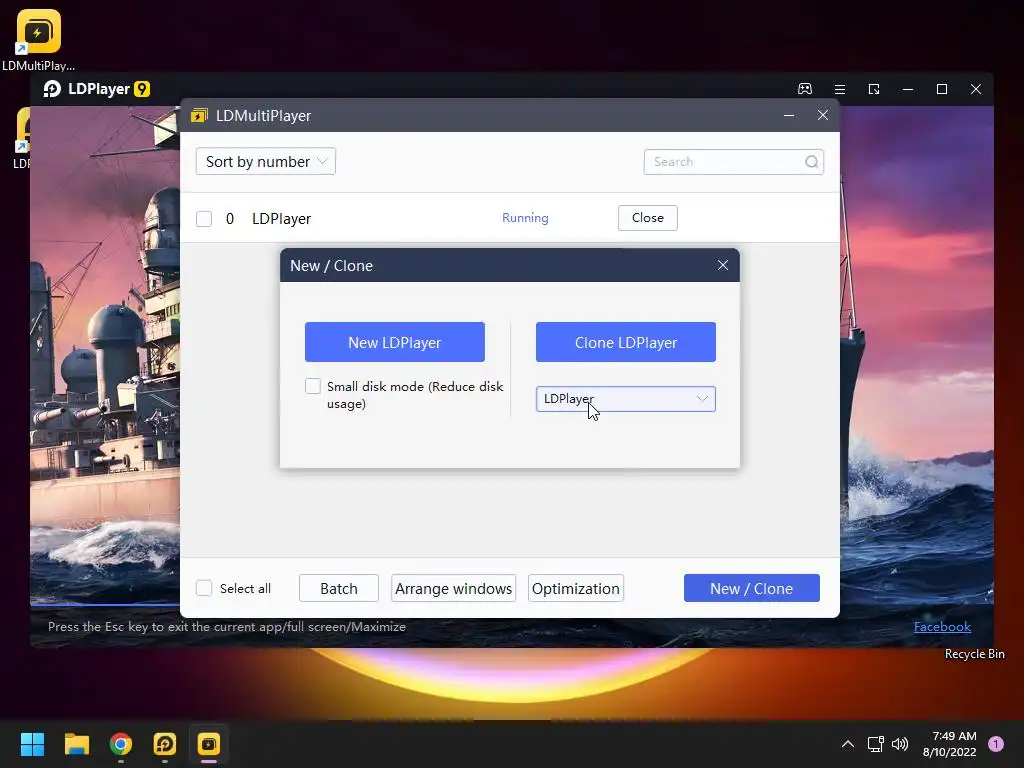
Task: Click Arrange windows button
Action: click(x=453, y=588)
